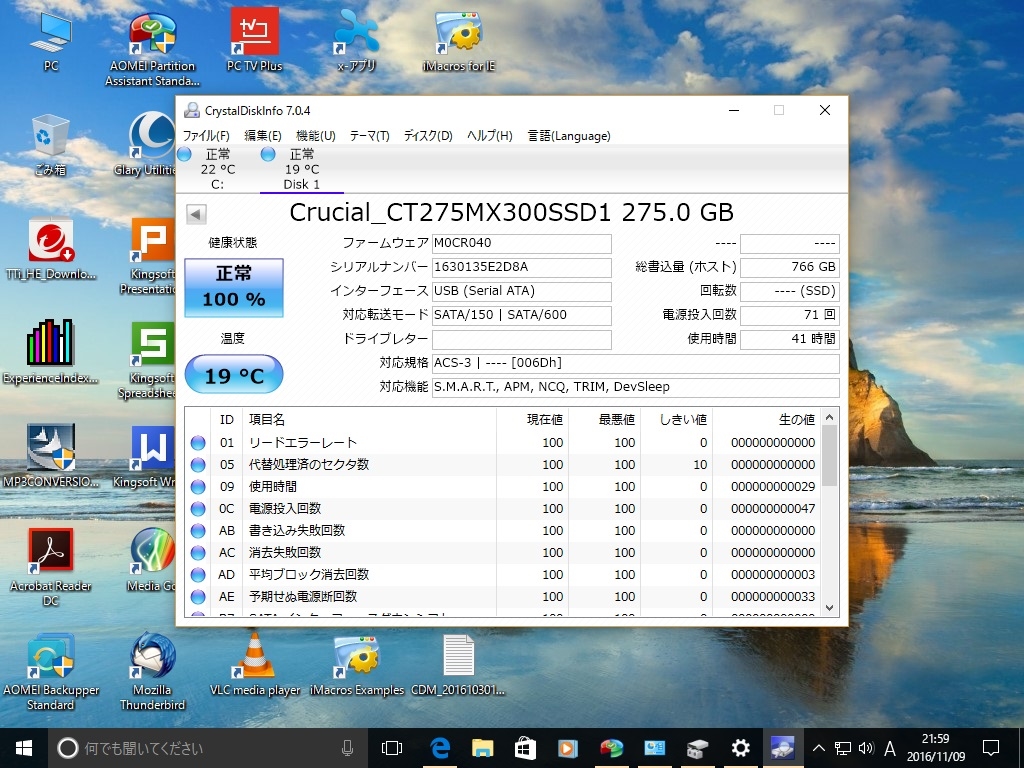Click CrystalDiskInfo title bar icon
1024x768 pixels.
192,110
